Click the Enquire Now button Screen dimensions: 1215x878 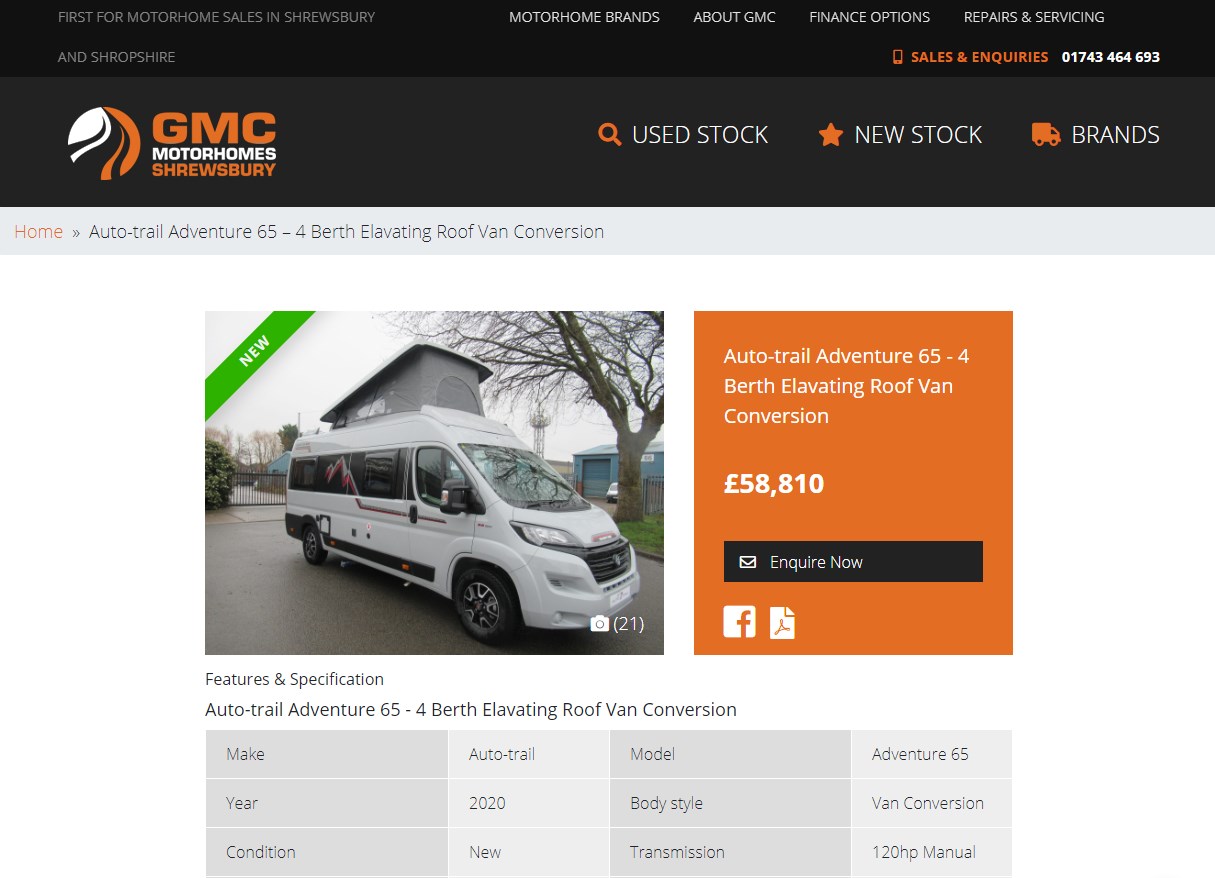pos(853,562)
